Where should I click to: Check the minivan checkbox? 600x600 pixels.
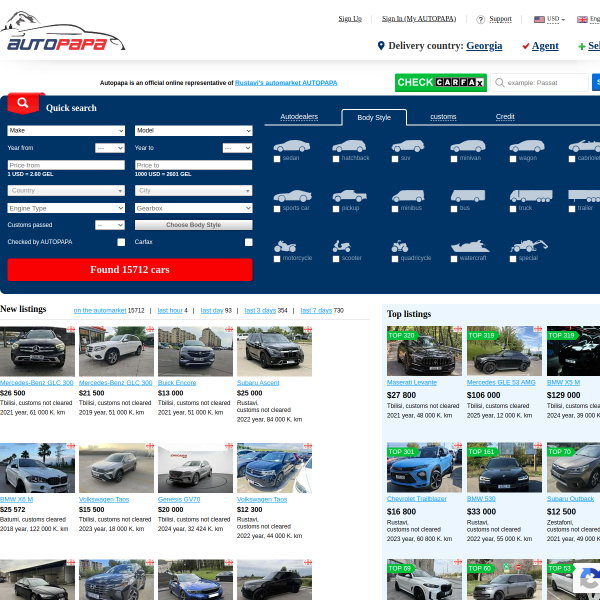point(454,159)
